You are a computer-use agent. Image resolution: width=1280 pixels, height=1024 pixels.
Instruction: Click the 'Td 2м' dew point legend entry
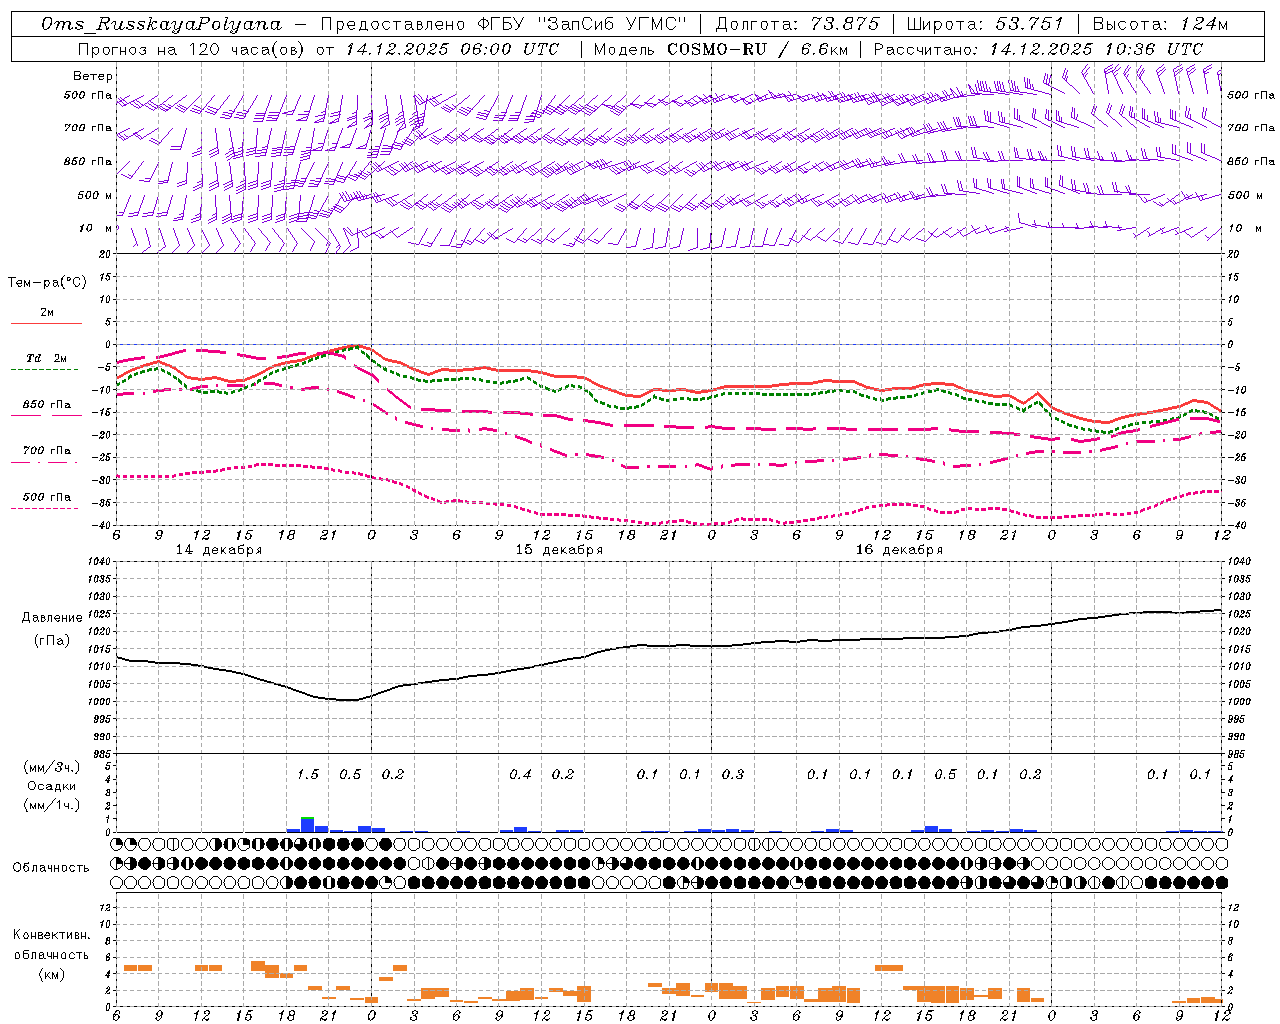tap(46, 358)
